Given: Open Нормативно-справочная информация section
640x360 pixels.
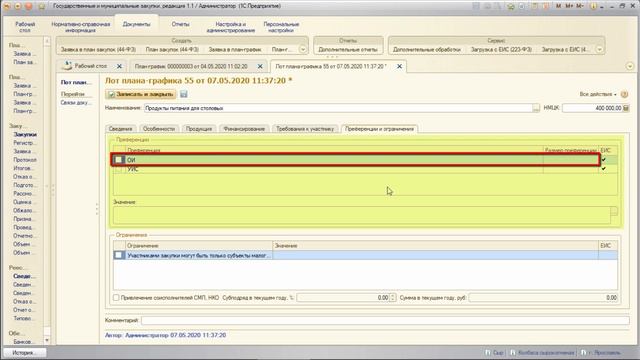Looking at the screenshot, I should [80, 27].
